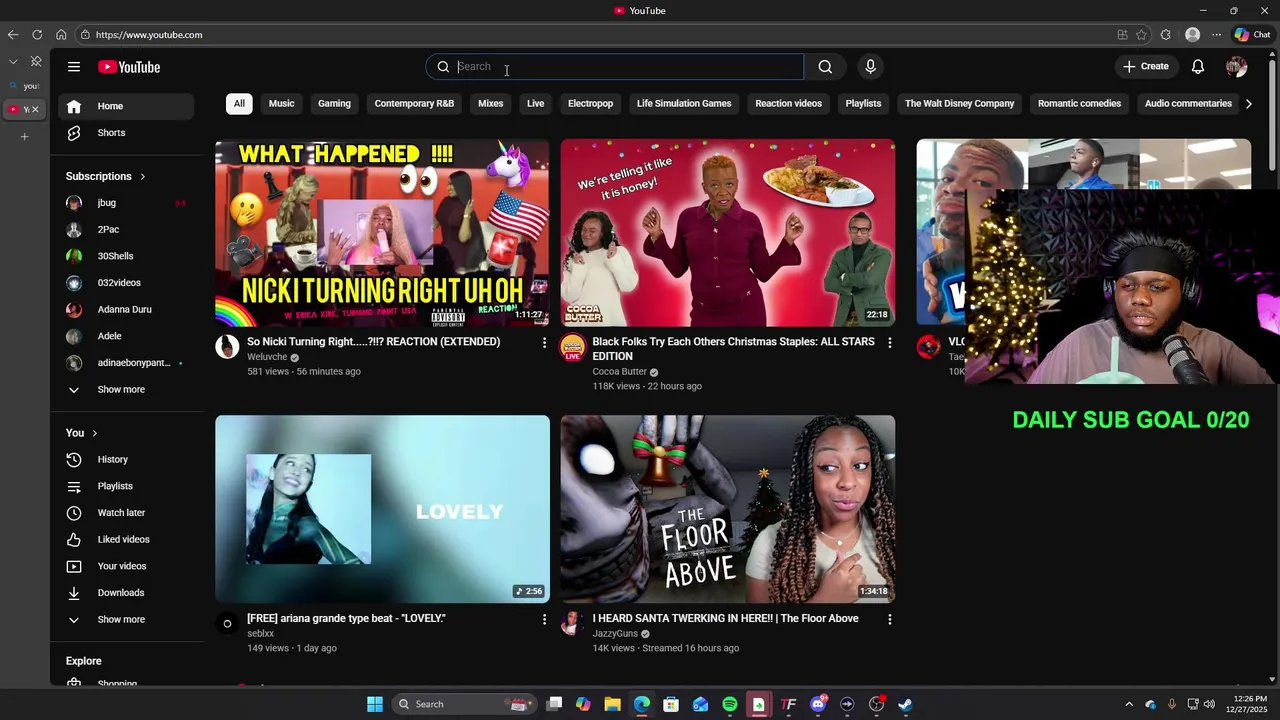Open the LOVELY ariana grande beat thumbnail
The height and width of the screenshot is (720, 1280).
point(382,509)
